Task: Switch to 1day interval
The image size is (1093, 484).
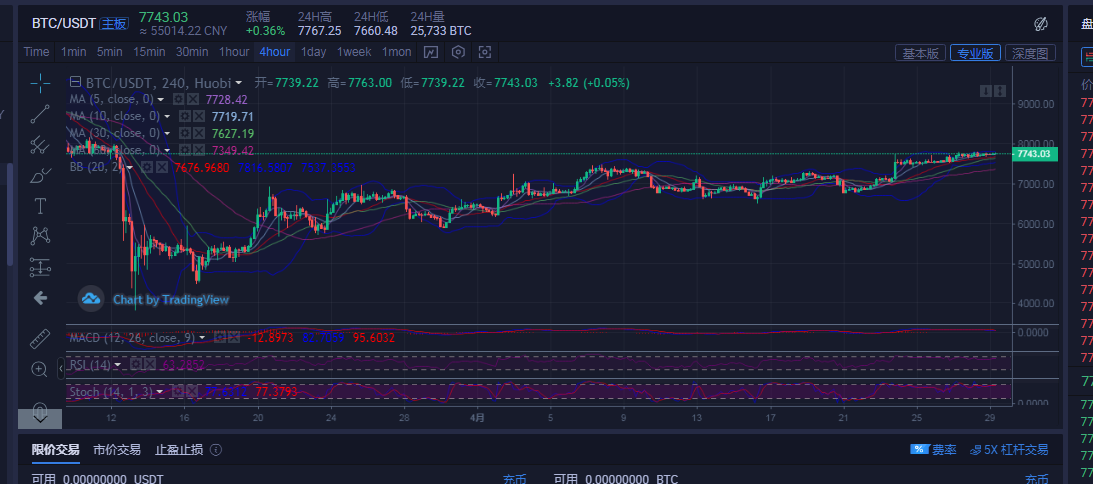Action: pyautogui.click(x=313, y=52)
